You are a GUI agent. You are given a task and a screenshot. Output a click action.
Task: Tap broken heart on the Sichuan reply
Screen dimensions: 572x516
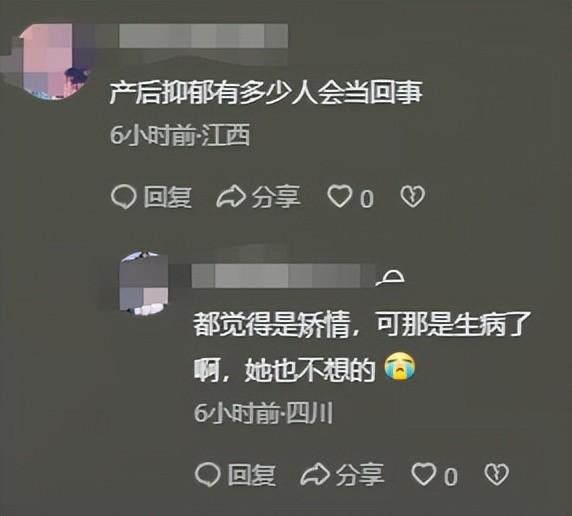[496, 474]
